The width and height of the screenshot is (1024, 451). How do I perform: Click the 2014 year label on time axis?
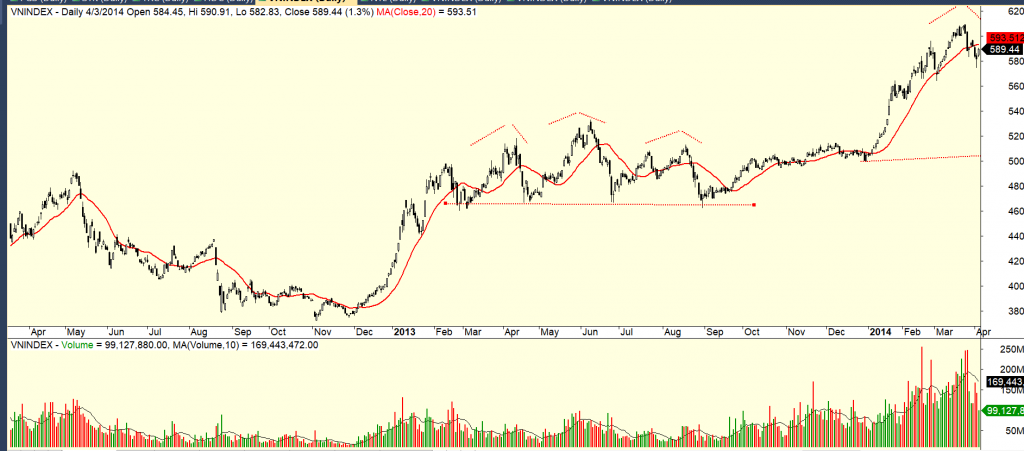click(880, 330)
